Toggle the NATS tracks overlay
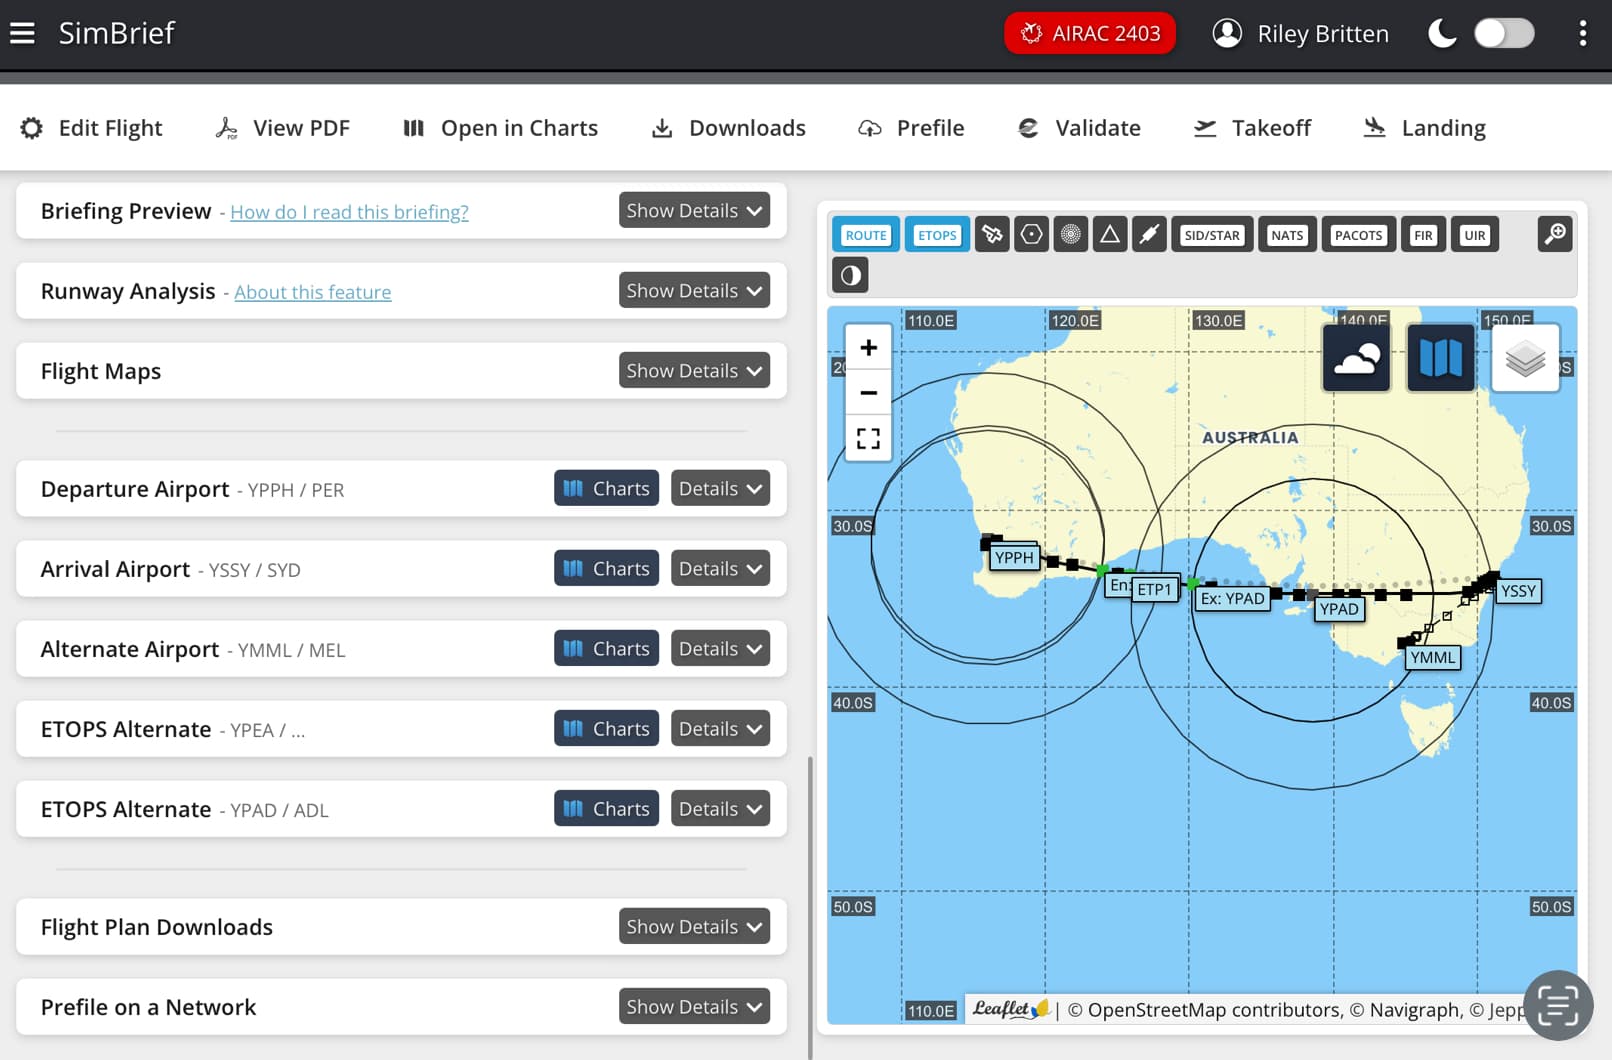Viewport: 1612px width, 1060px height. click(1287, 235)
